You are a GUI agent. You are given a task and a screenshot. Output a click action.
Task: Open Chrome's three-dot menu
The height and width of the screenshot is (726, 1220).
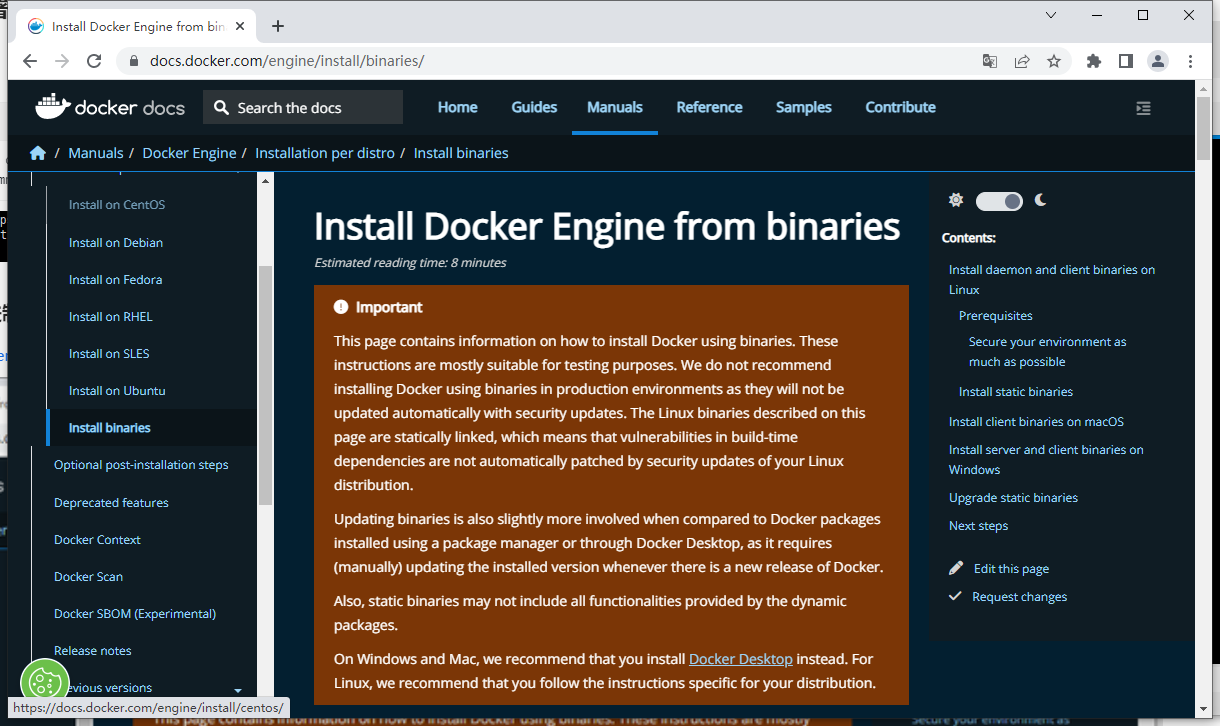click(x=1190, y=61)
